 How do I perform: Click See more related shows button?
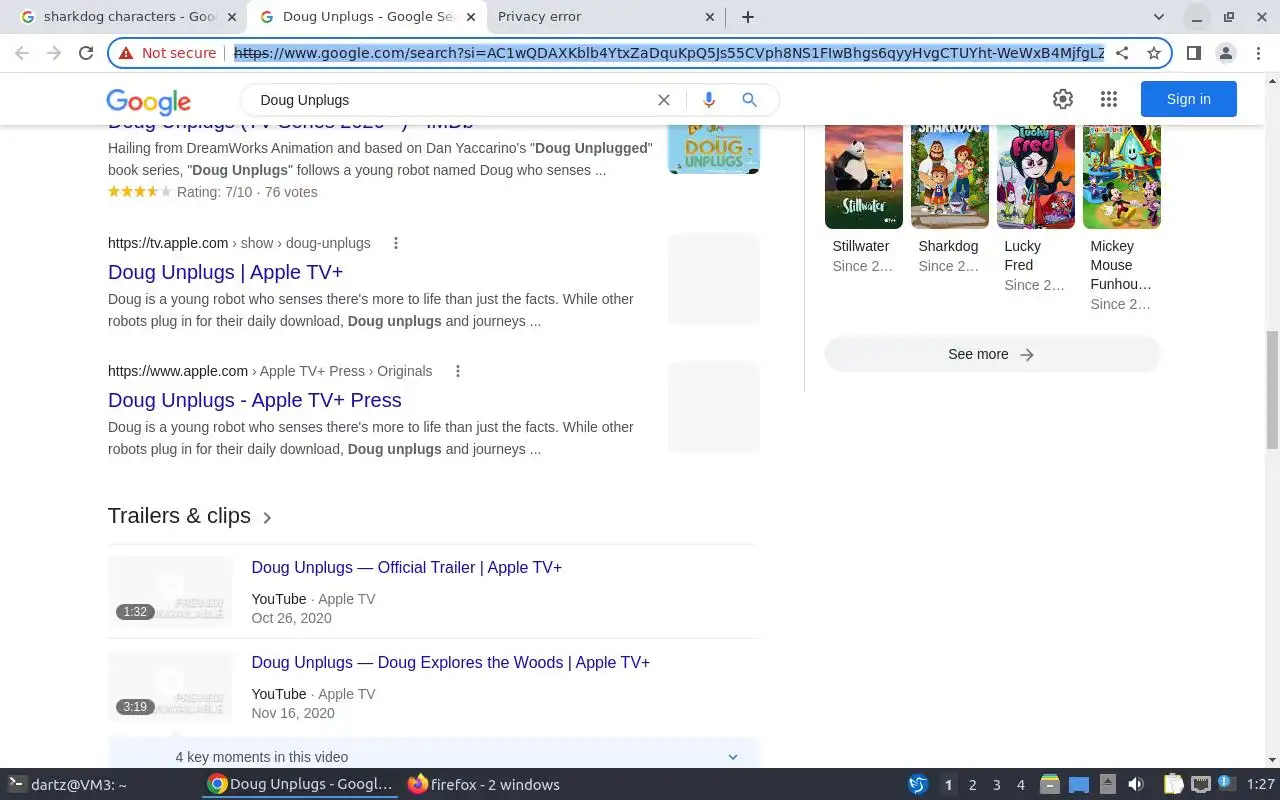[x=992, y=354]
